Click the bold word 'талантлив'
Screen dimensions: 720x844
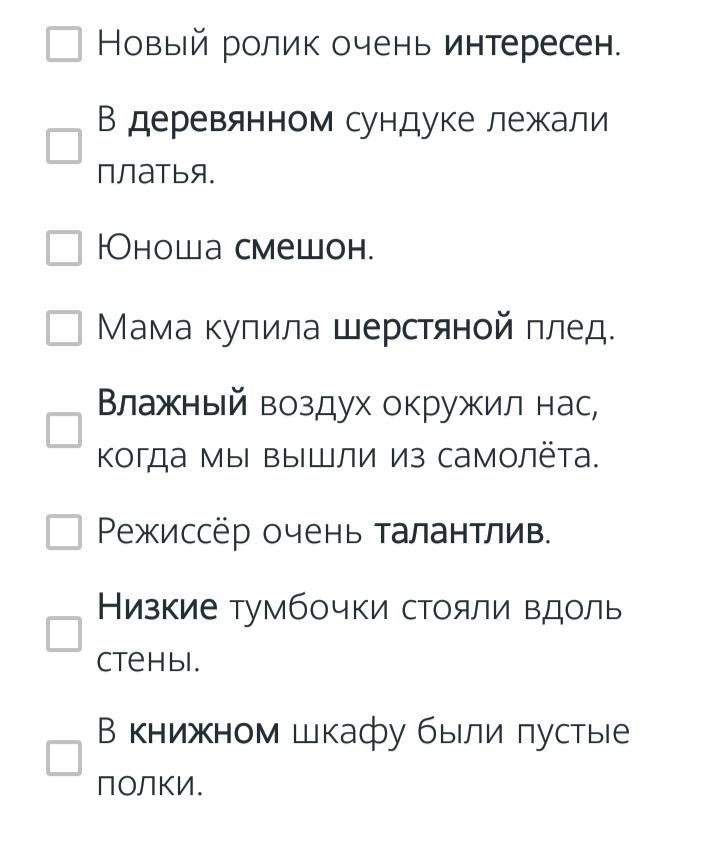point(460,532)
